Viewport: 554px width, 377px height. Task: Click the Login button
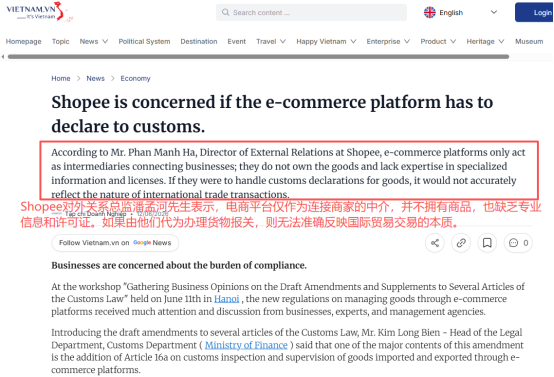click(535, 12)
